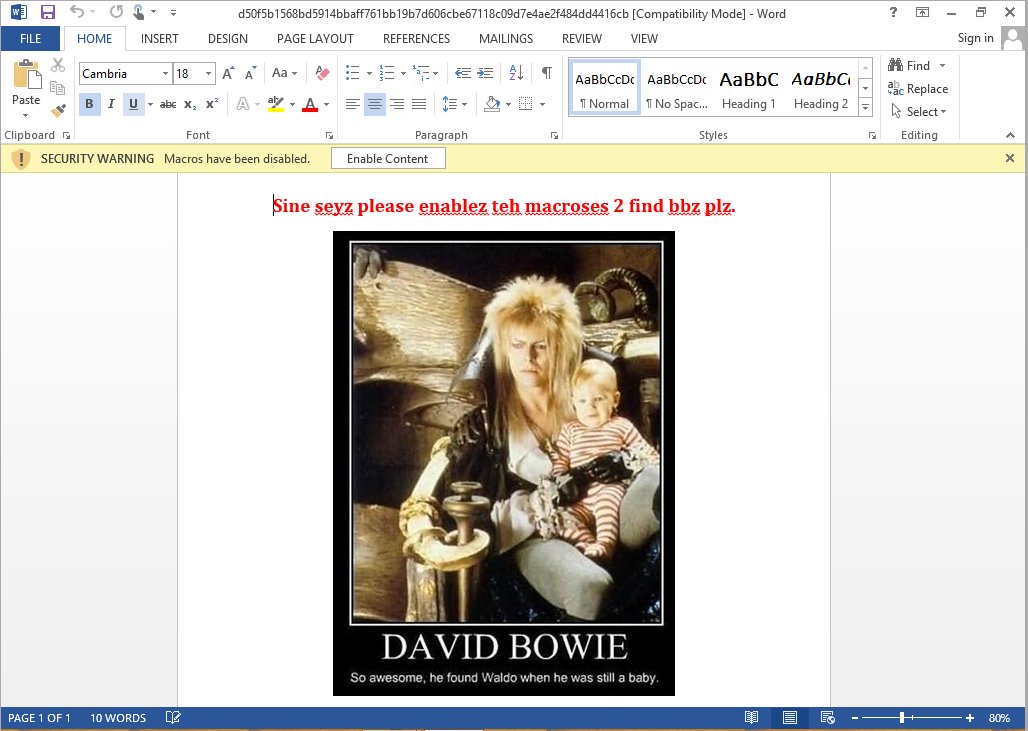This screenshot has width=1028, height=731.
Task: Apply strikethrough formatting
Action: point(168,104)
